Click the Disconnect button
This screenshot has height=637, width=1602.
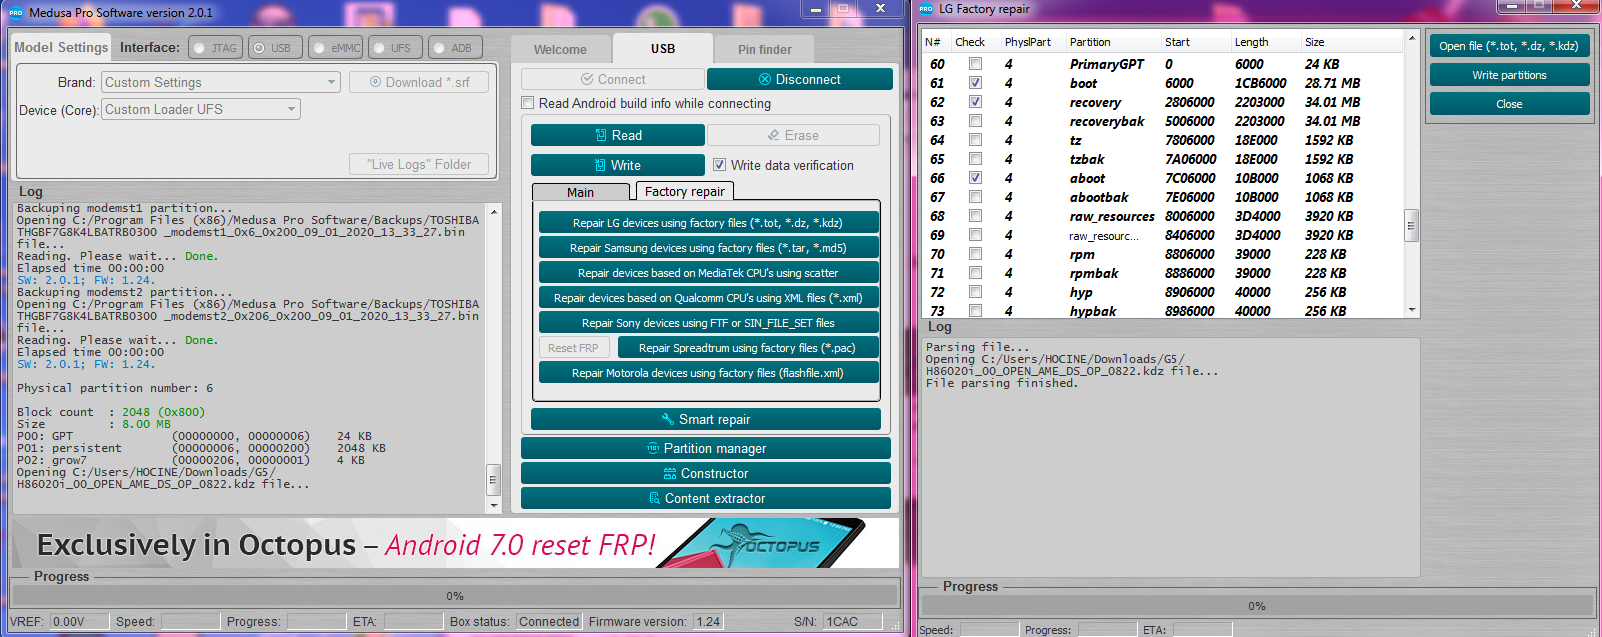[799, 79]
